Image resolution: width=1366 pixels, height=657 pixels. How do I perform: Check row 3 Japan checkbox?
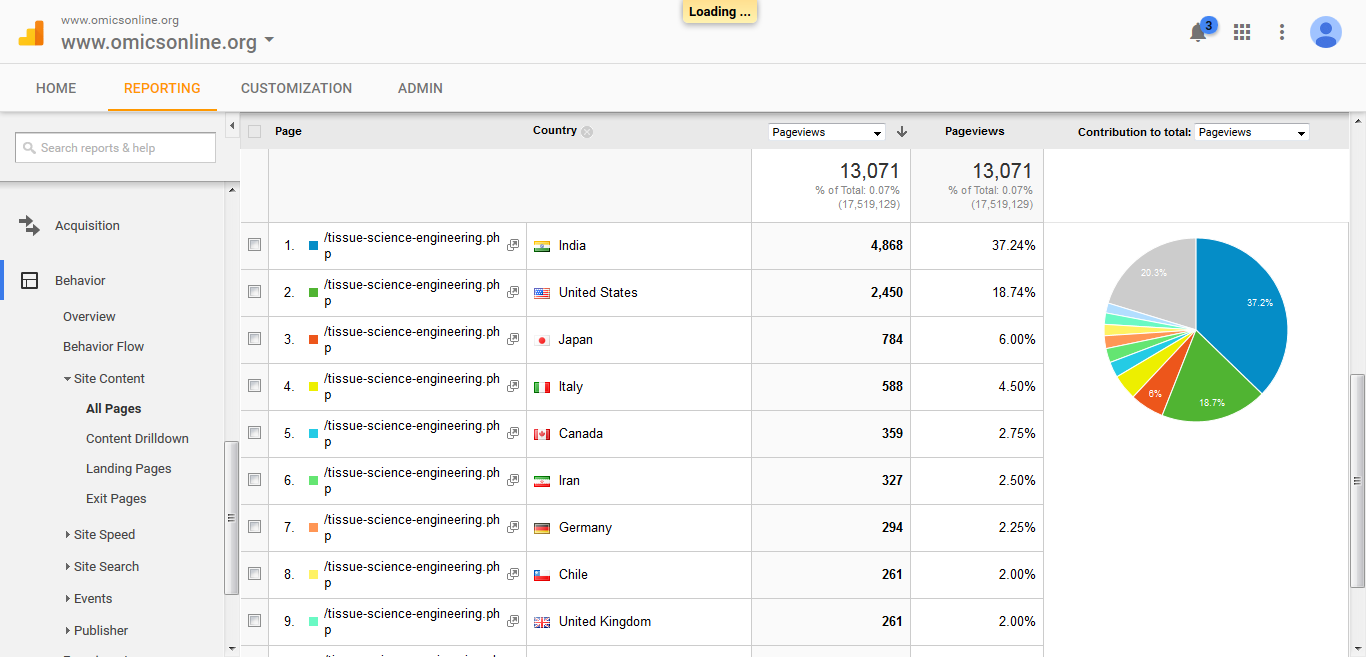pos(254,339)
